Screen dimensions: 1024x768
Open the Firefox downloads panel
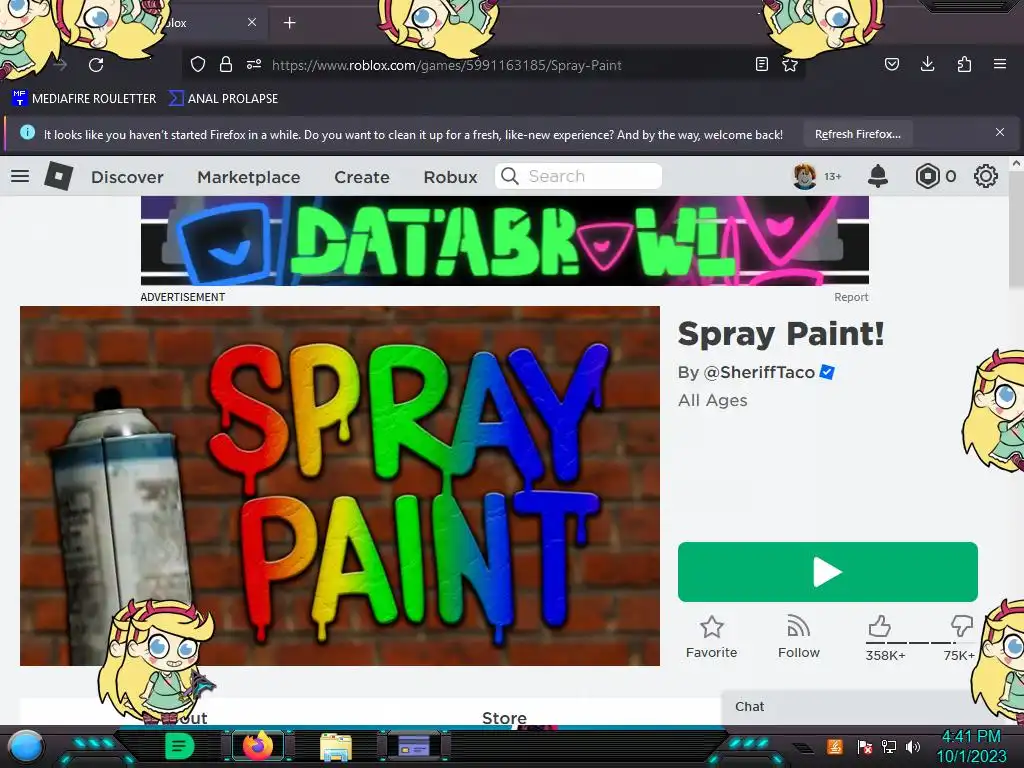click(927, 64)
